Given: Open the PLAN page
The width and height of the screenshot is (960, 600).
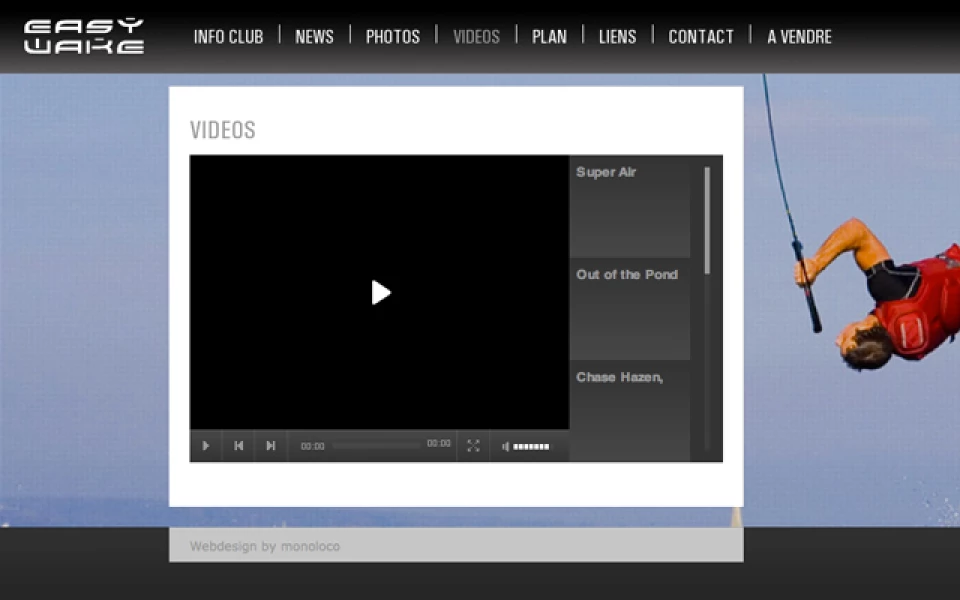Looking at the screenshot, I should (549, 37).
